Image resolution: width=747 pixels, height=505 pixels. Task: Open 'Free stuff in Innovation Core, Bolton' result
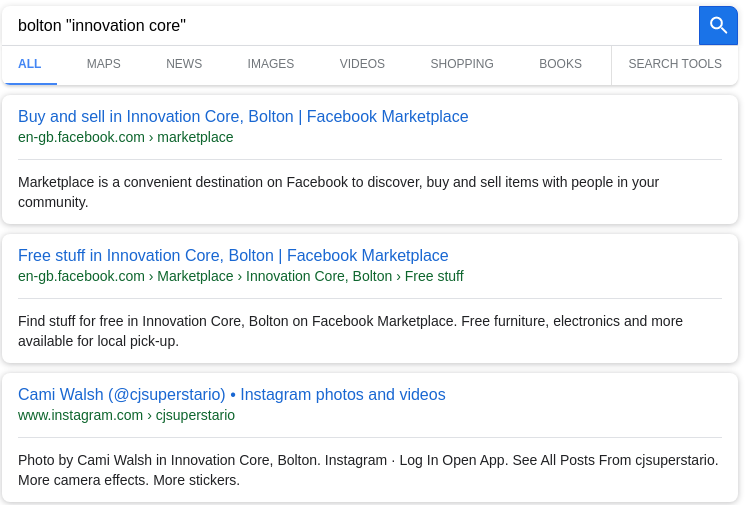pos(233,256)
